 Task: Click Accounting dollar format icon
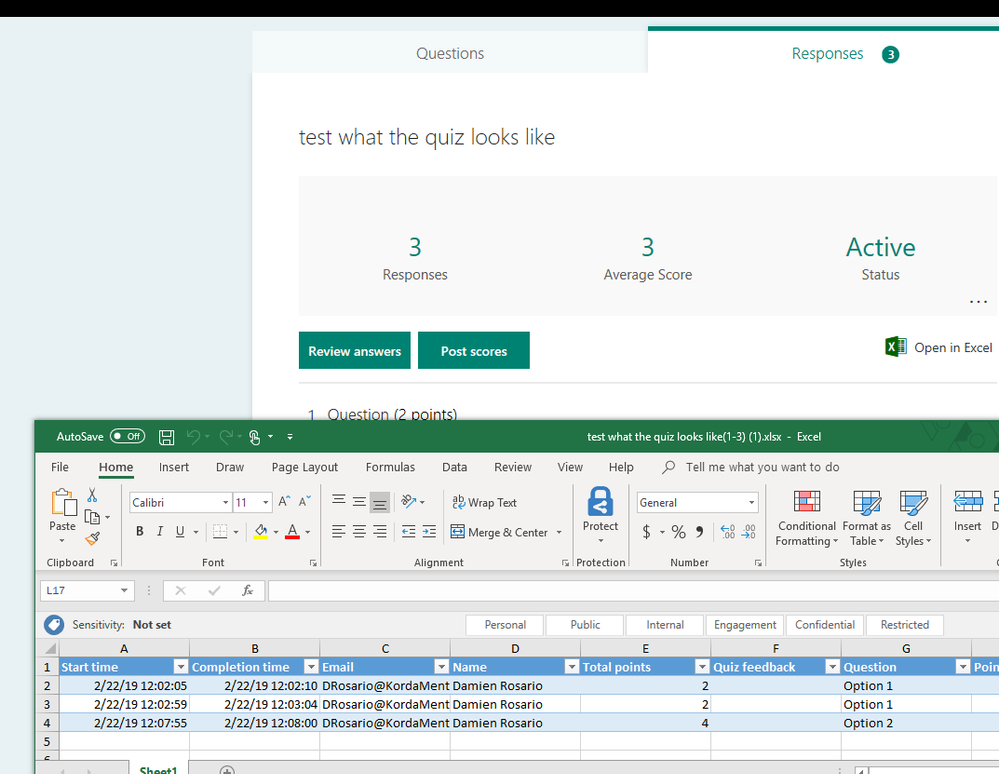(x=647, y=532)
